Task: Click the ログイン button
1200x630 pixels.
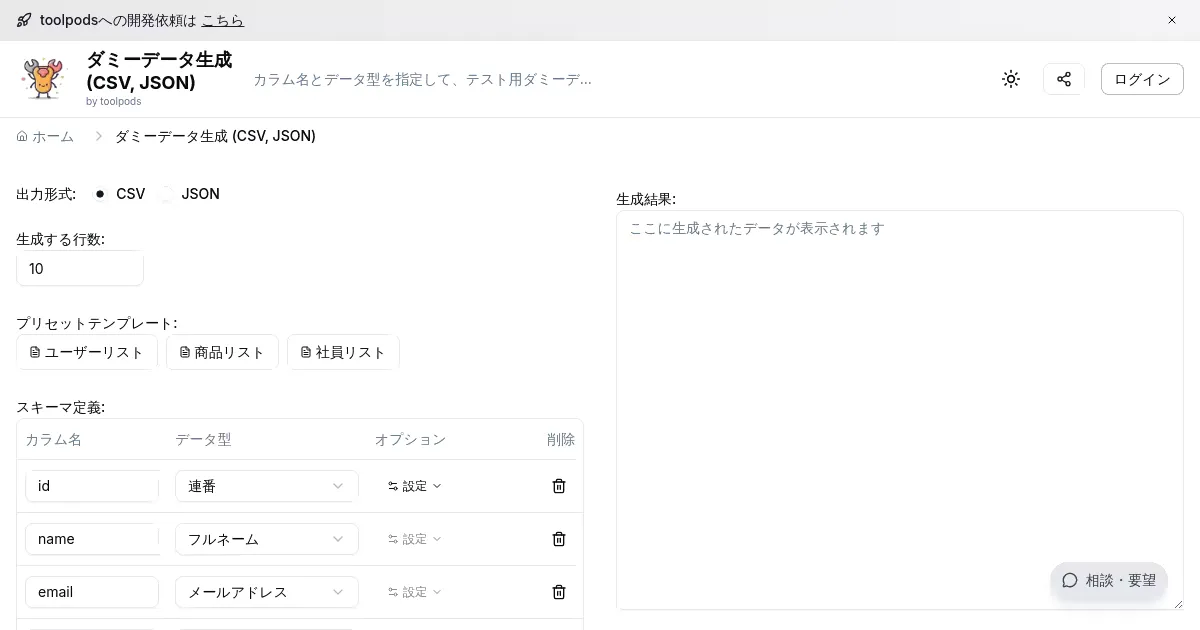Action: tap(1141, 79)
